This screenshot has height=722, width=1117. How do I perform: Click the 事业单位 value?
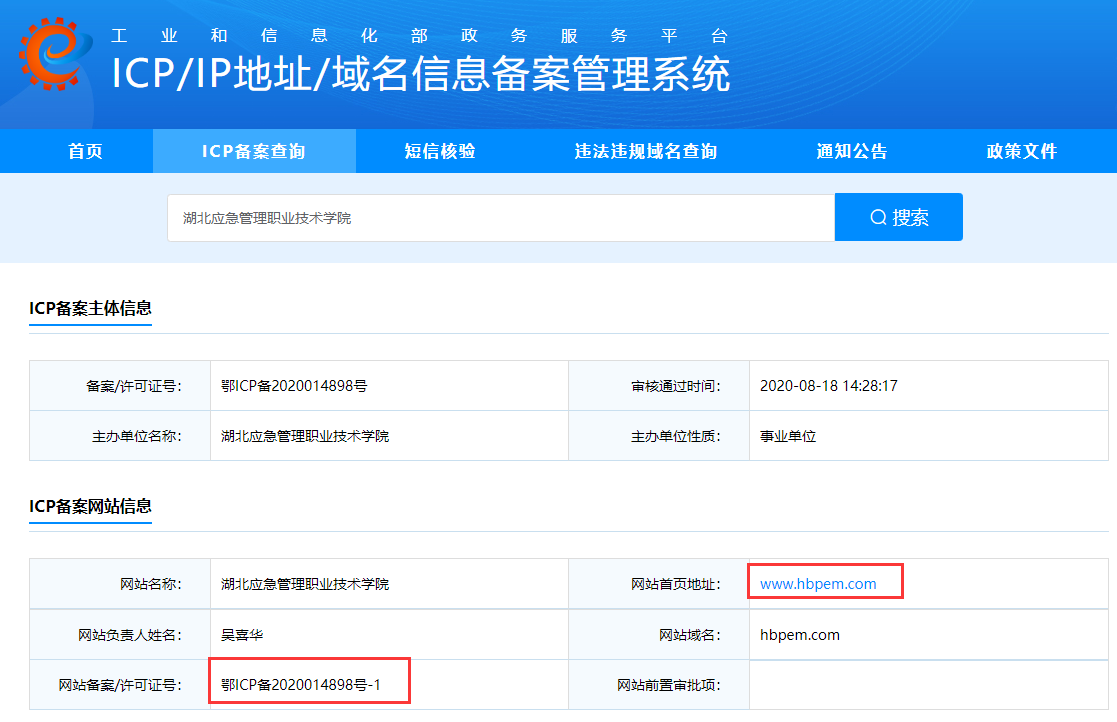tap(788, 436)
